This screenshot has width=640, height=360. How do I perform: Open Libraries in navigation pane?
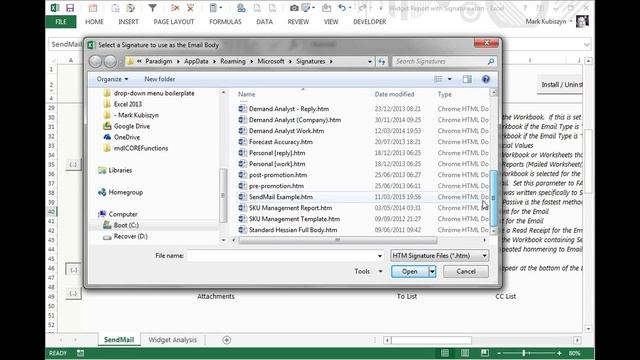120,170
